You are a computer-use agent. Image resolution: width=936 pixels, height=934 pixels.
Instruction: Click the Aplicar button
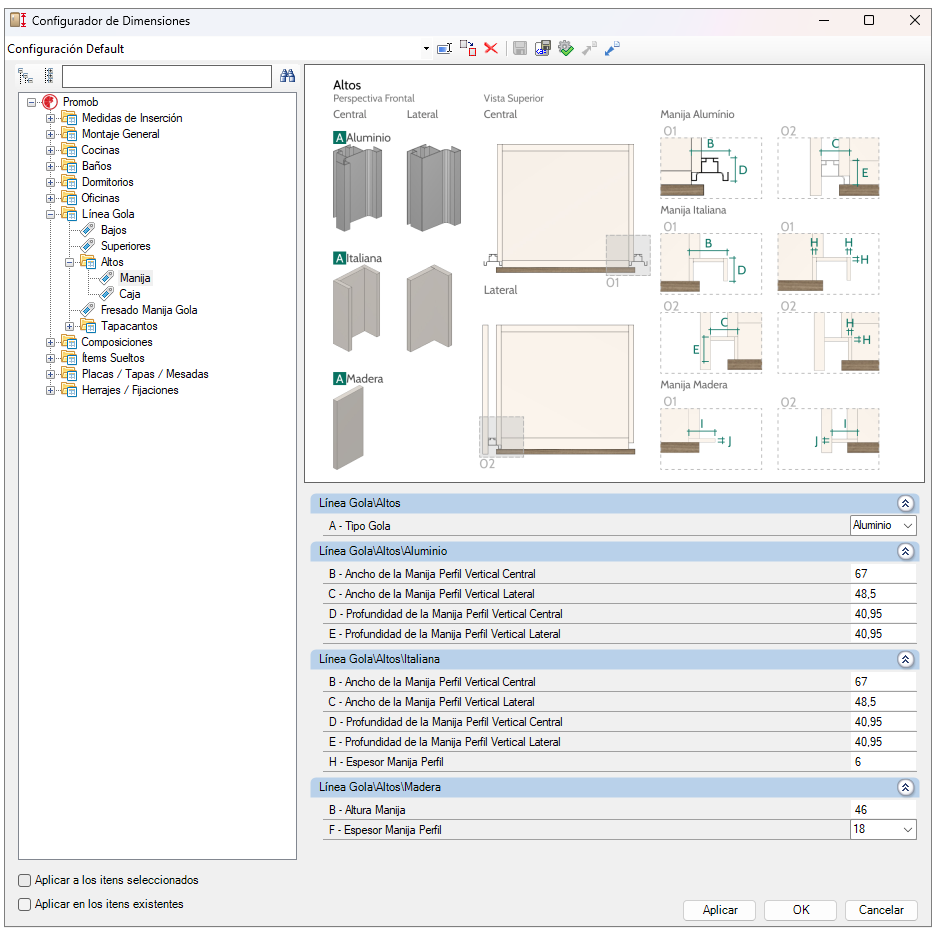(720, 910)
